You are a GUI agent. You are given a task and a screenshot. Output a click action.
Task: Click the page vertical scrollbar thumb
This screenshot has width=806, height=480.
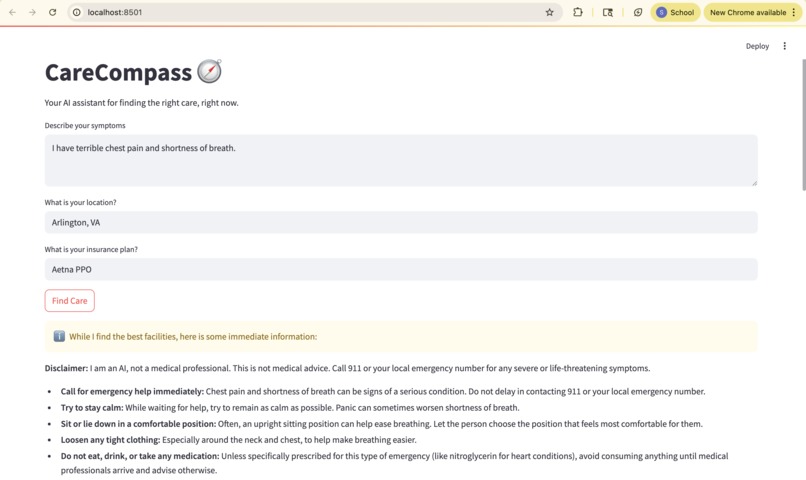(803, 124)
